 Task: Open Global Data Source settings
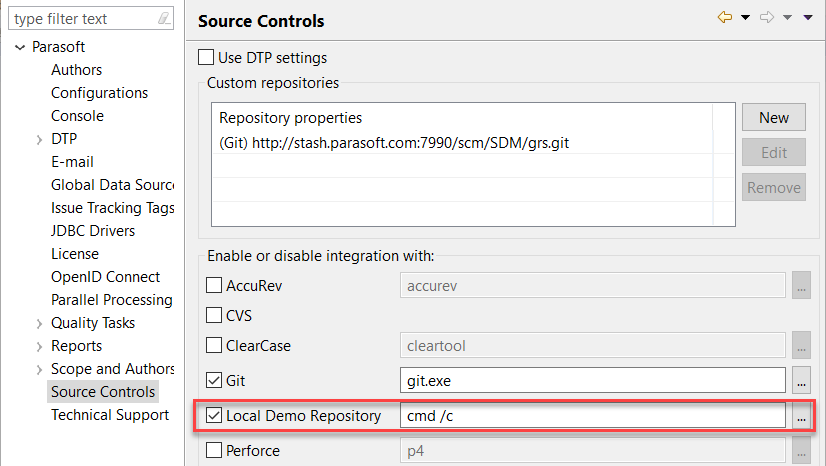click(x=112, y=185)
